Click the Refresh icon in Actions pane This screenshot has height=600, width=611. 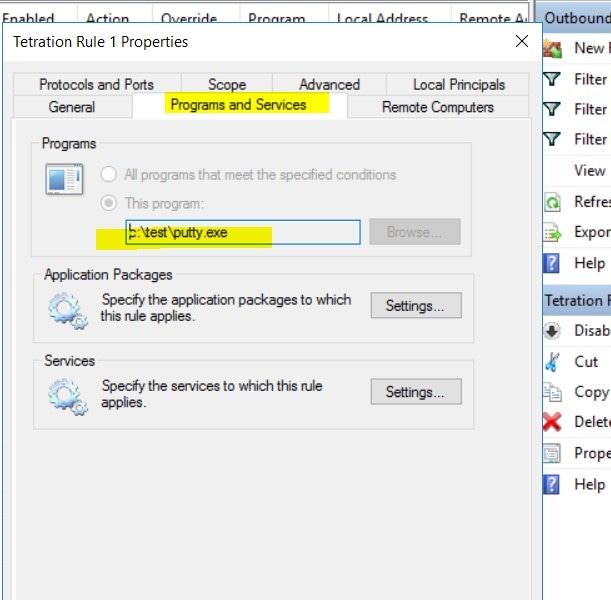point(552,203)
